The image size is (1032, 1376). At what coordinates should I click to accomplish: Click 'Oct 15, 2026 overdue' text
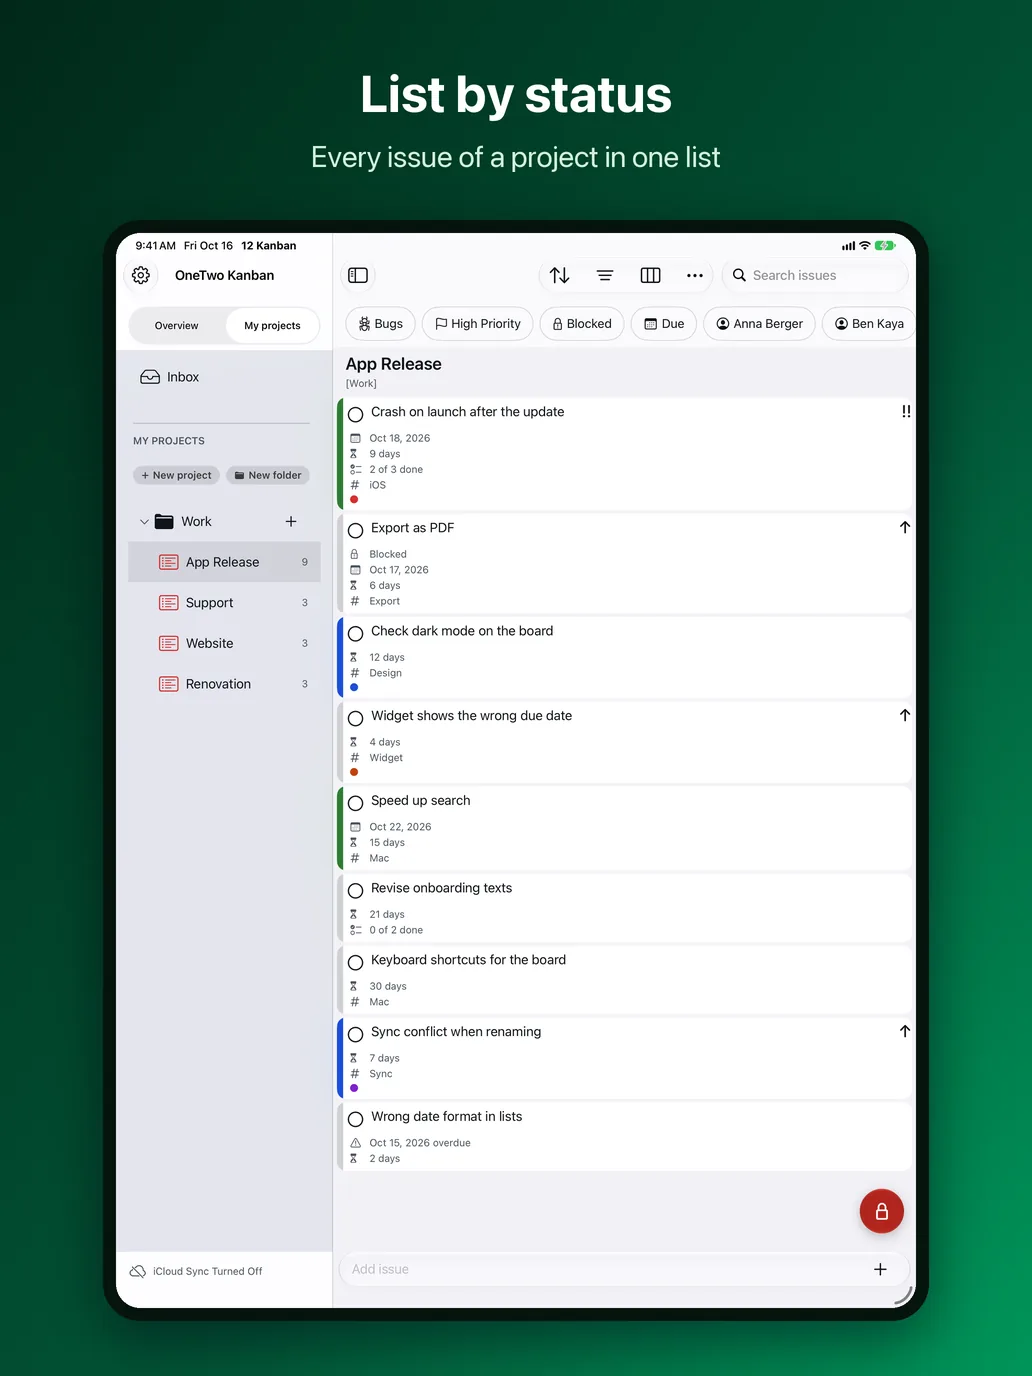420,1143
